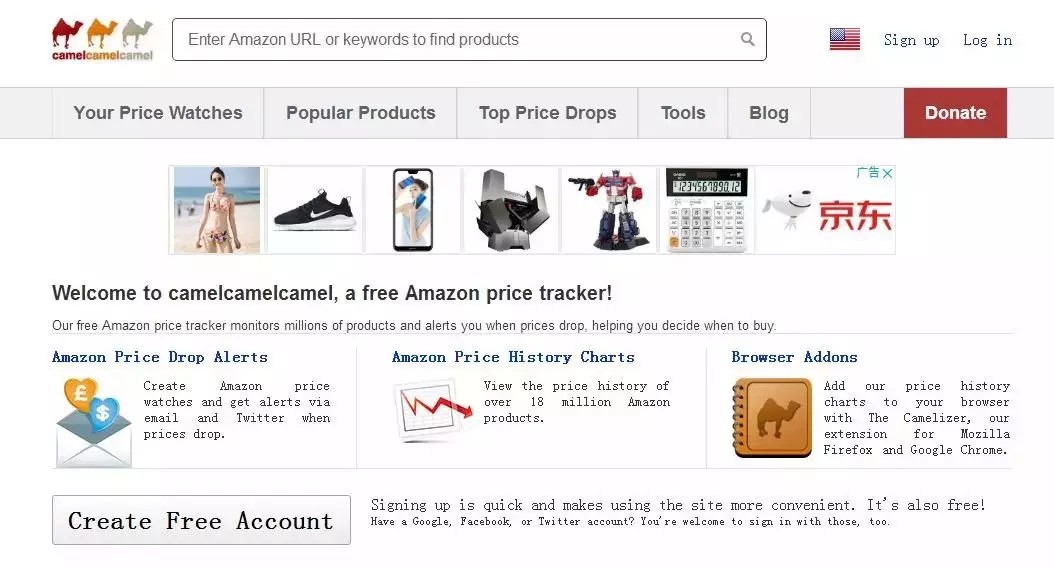The image size is (1054, 568).
Task: Click the camelcamelcamel logo
Action: [102, 40]
